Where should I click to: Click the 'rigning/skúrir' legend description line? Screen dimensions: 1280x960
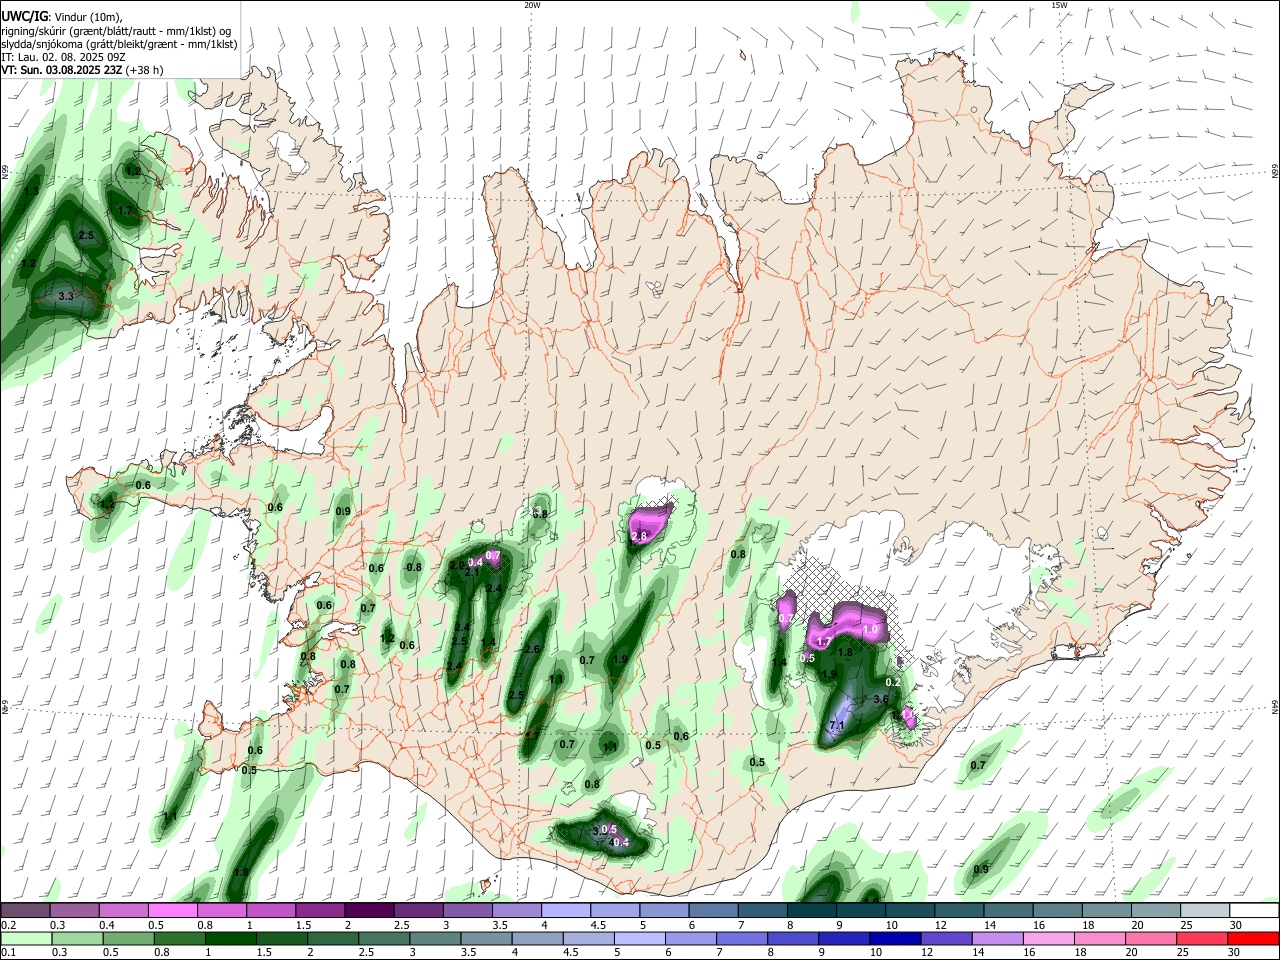[x=116, y=31]
